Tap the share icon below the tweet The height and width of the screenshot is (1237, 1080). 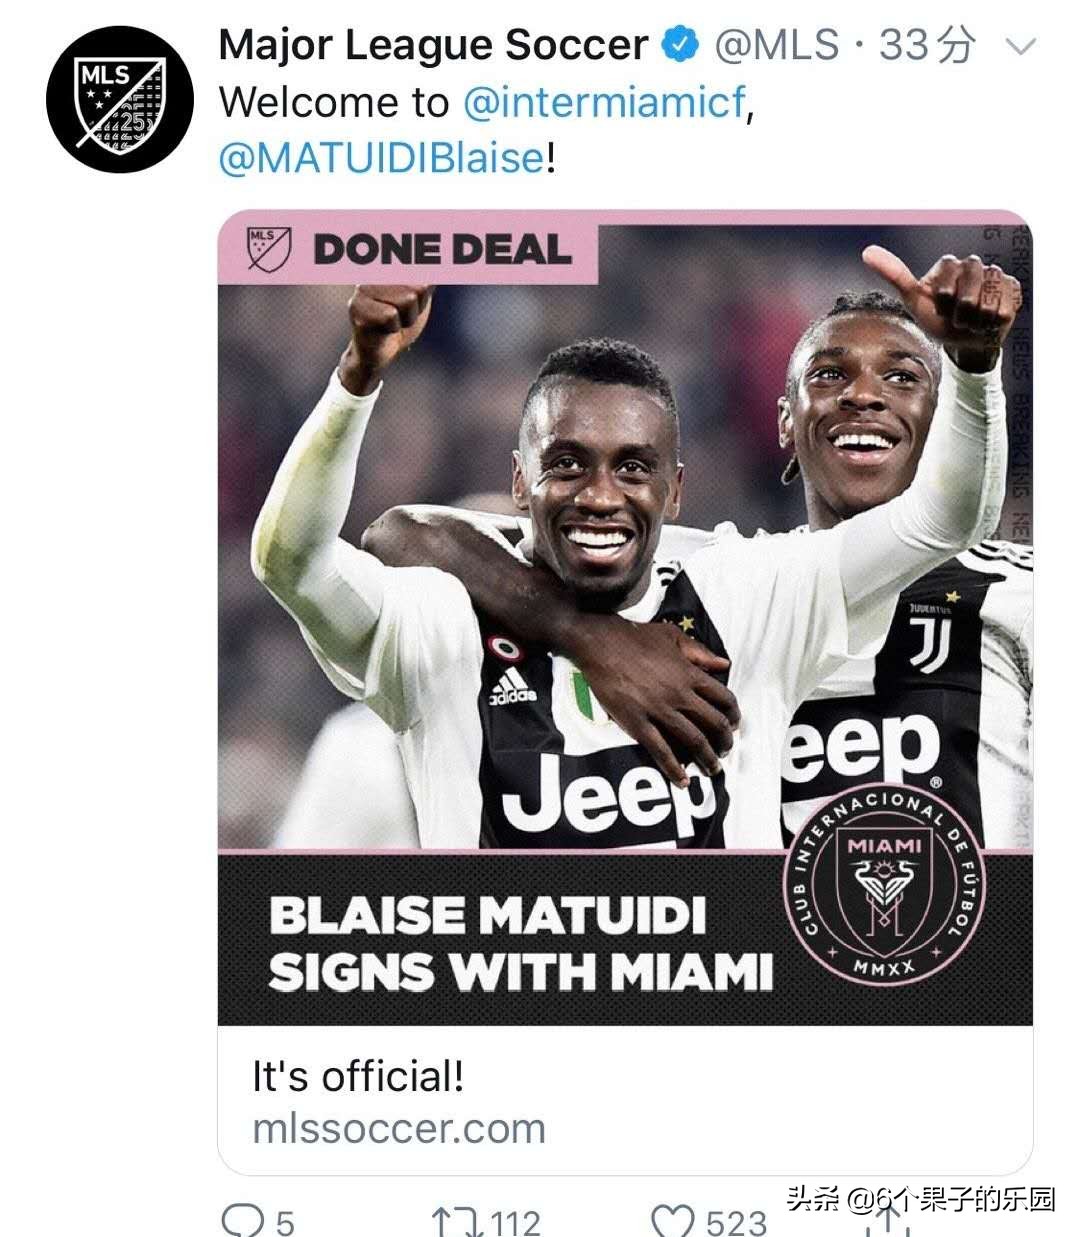point(885,1224)
